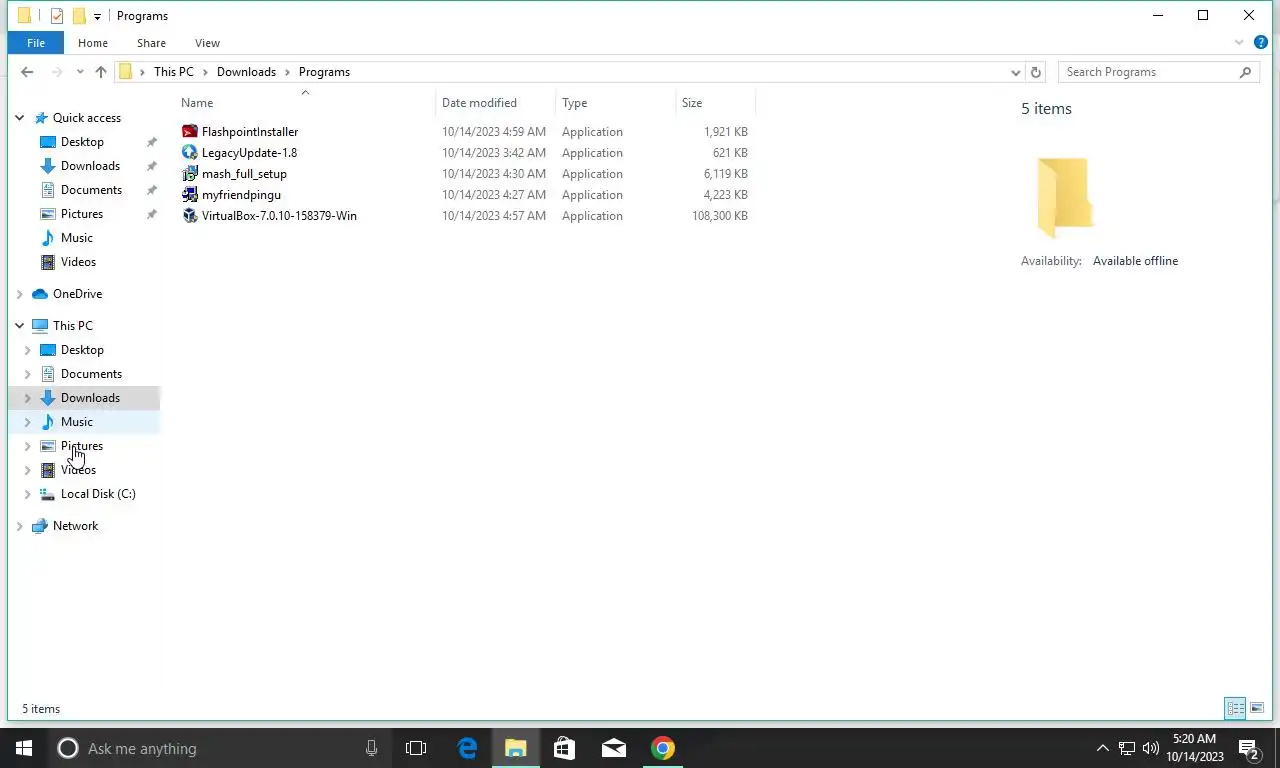Click the Quick access star icon
The height and width of the screenshot is (768, 1280).
pos(40,118)
